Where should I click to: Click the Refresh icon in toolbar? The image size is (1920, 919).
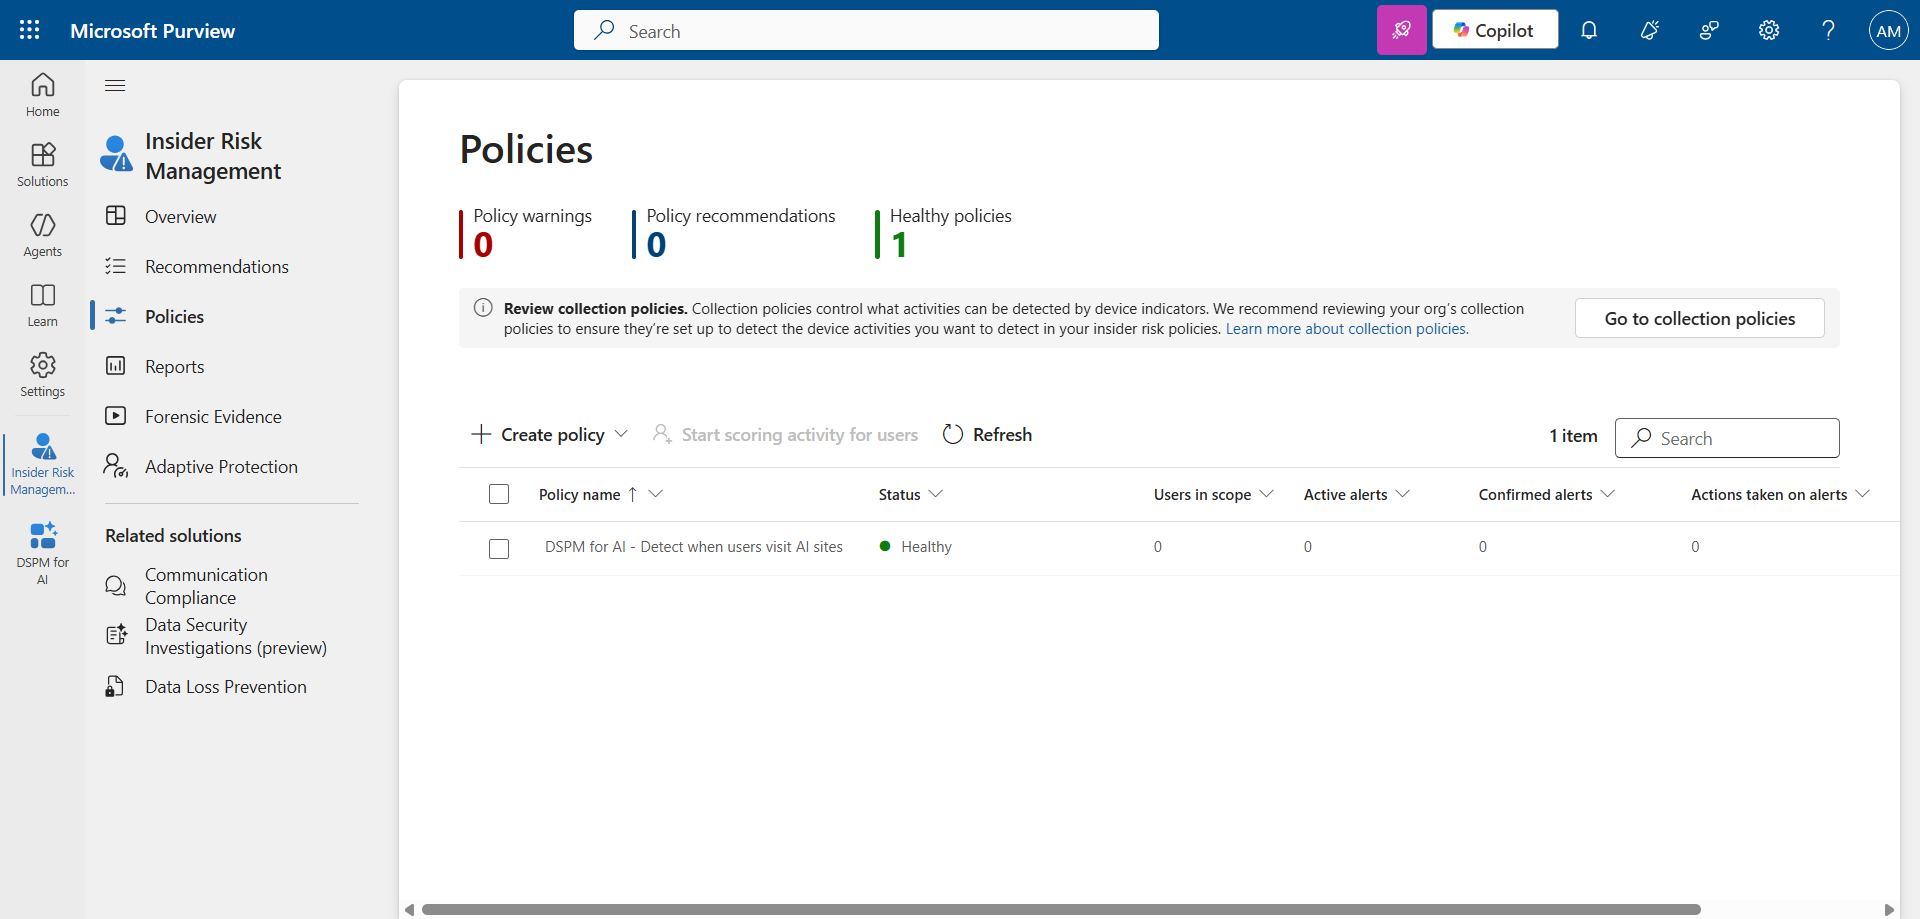(953, 435)
